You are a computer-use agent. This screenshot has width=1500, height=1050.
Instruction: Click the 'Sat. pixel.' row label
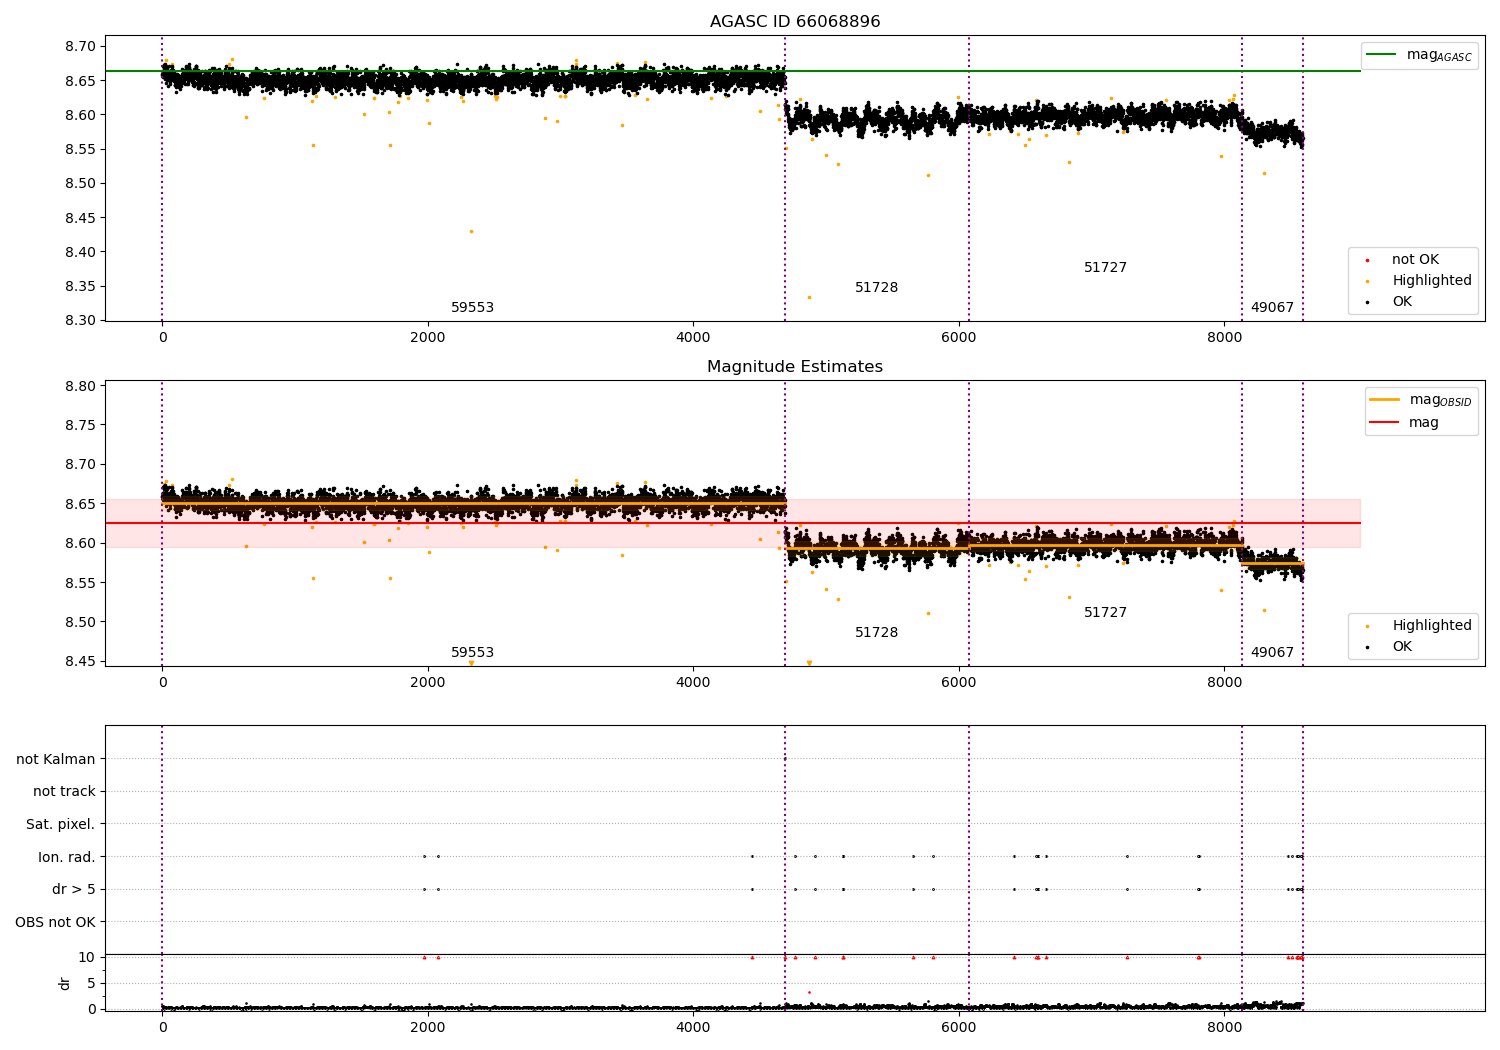61,825
